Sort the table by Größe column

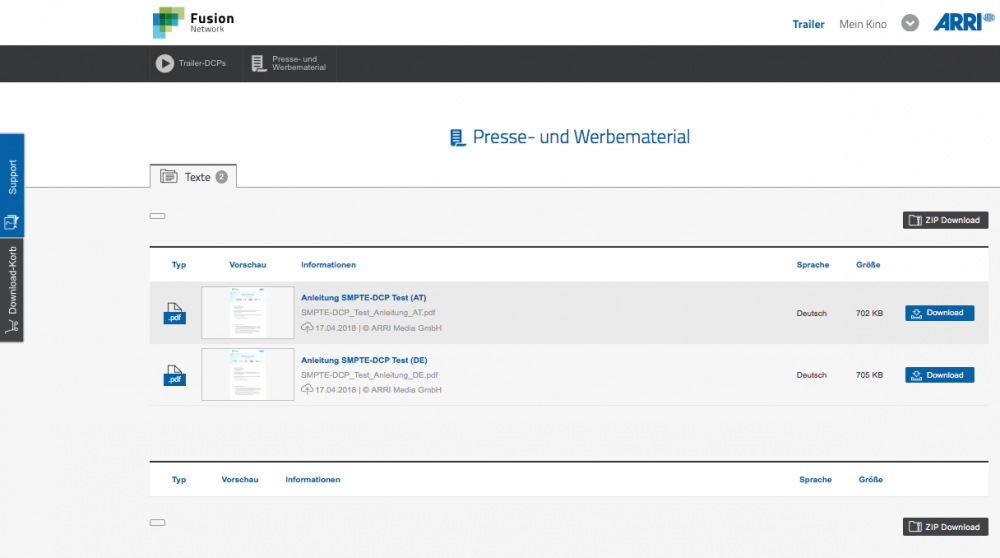tap(868, 265)
